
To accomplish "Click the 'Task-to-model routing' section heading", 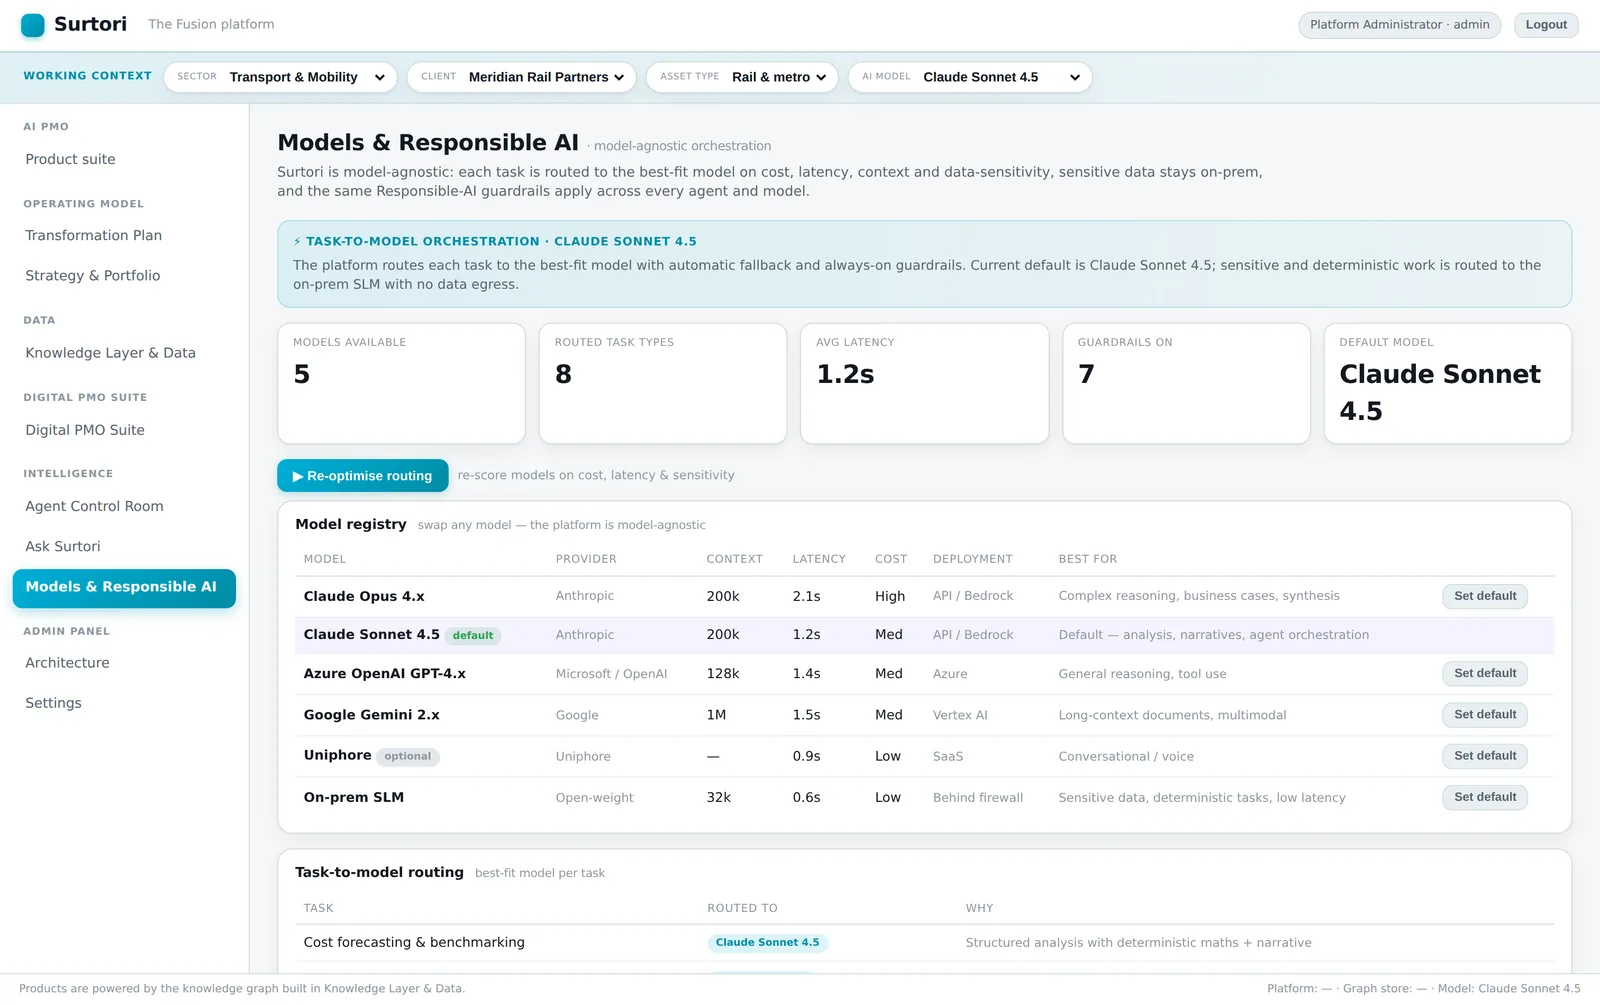I will click(379, 872).
